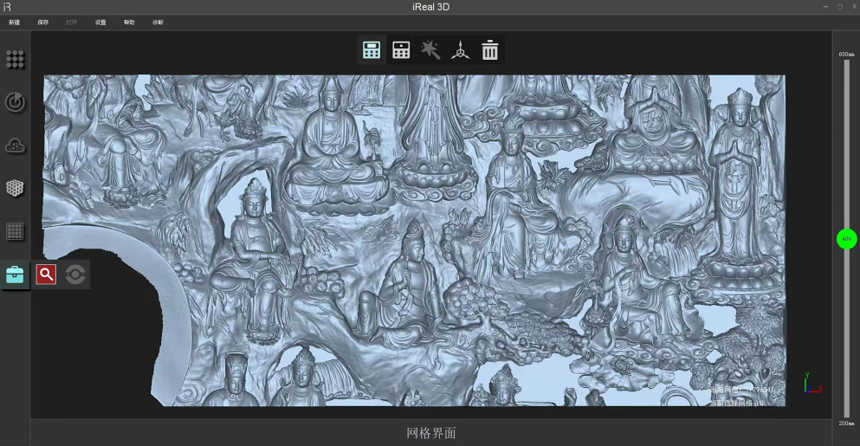
Task: Select the mesh cube icon in sidebar
Action: click(x=15, y=188)
